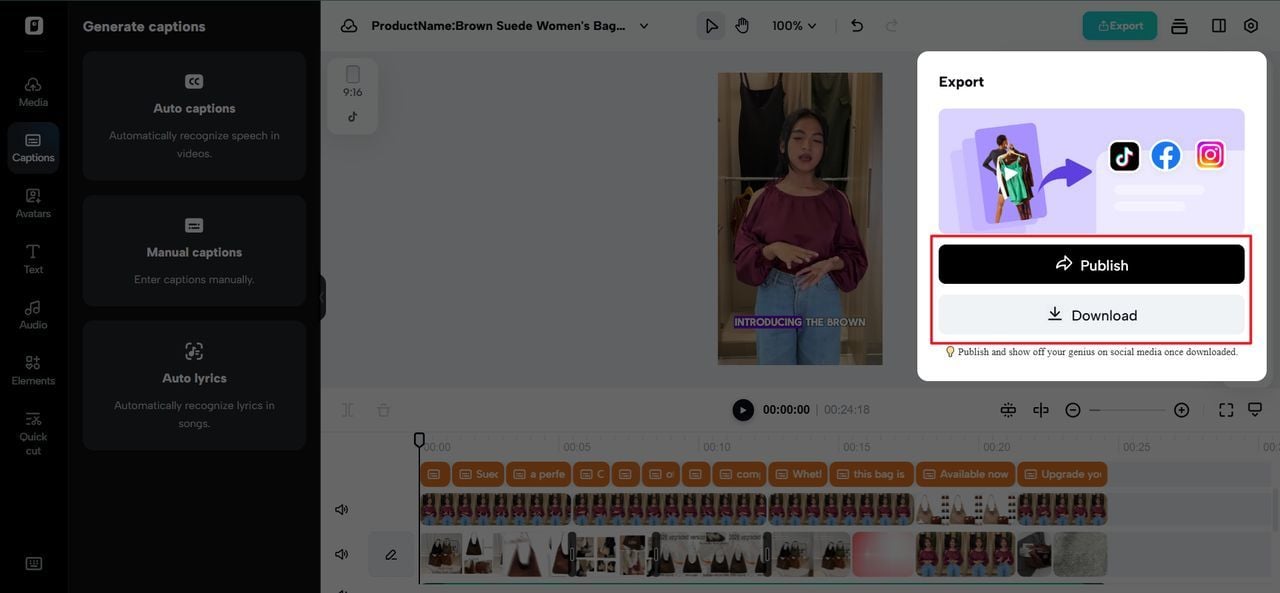The height and width of the screenshot is (593, 1280).
Task: Select the Quick cut tool
Action: coord(33,432)
